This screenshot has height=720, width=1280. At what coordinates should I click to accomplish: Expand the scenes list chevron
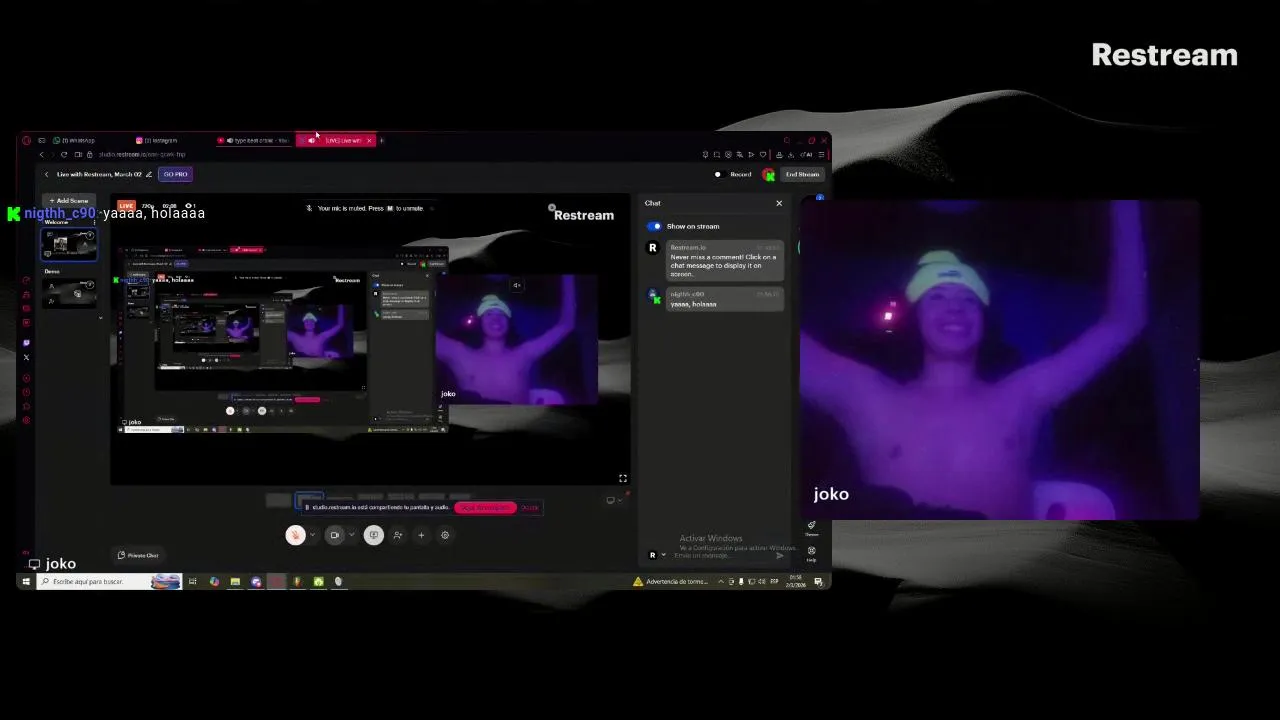(100, 318)
